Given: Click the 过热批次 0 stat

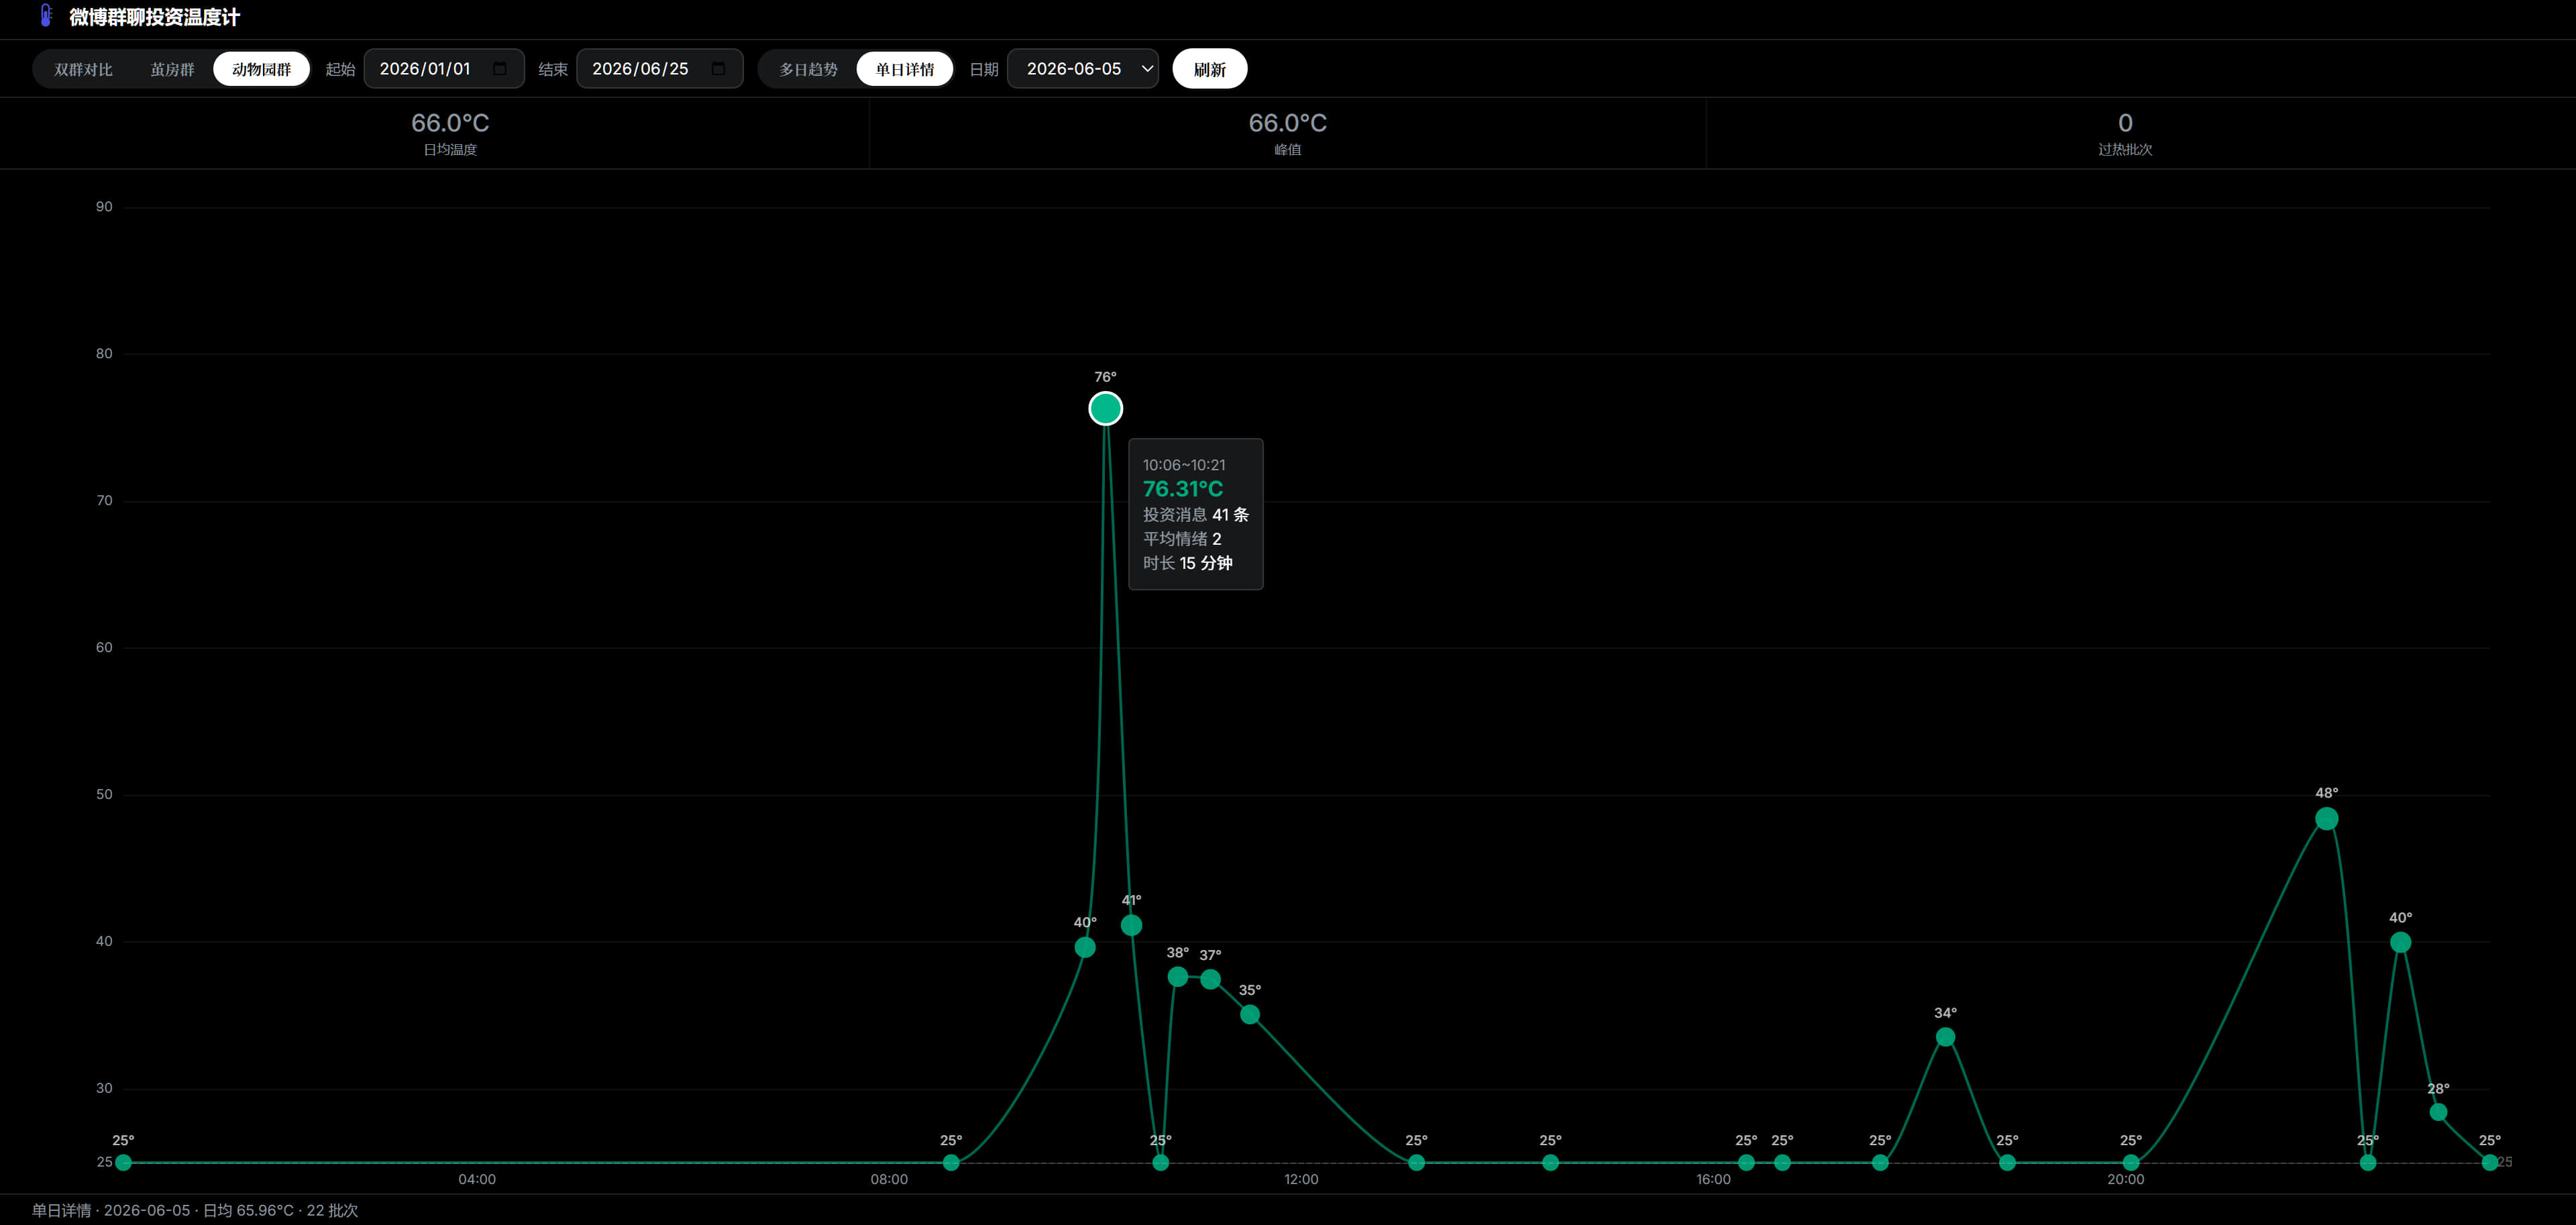Looking at the screenshot, I should click(x=2125, y=133).
